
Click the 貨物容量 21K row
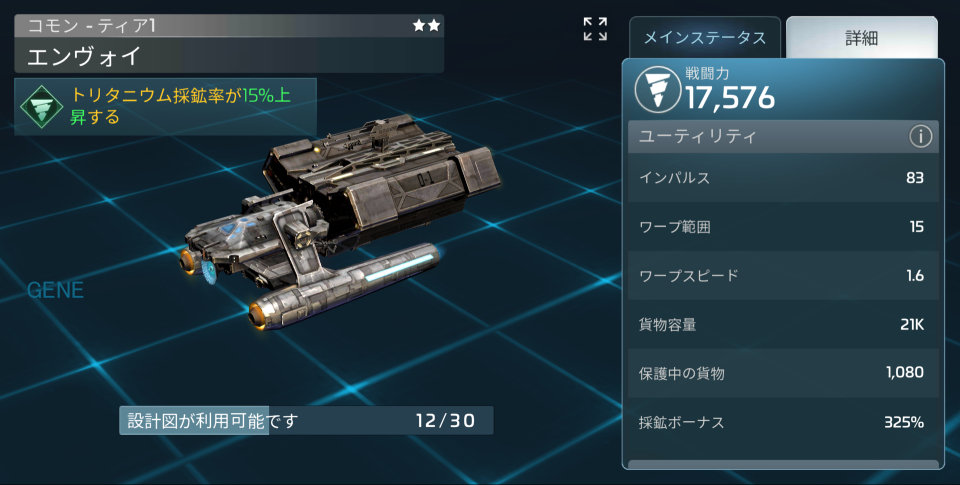pyautogui.click(x=783, y=325)
